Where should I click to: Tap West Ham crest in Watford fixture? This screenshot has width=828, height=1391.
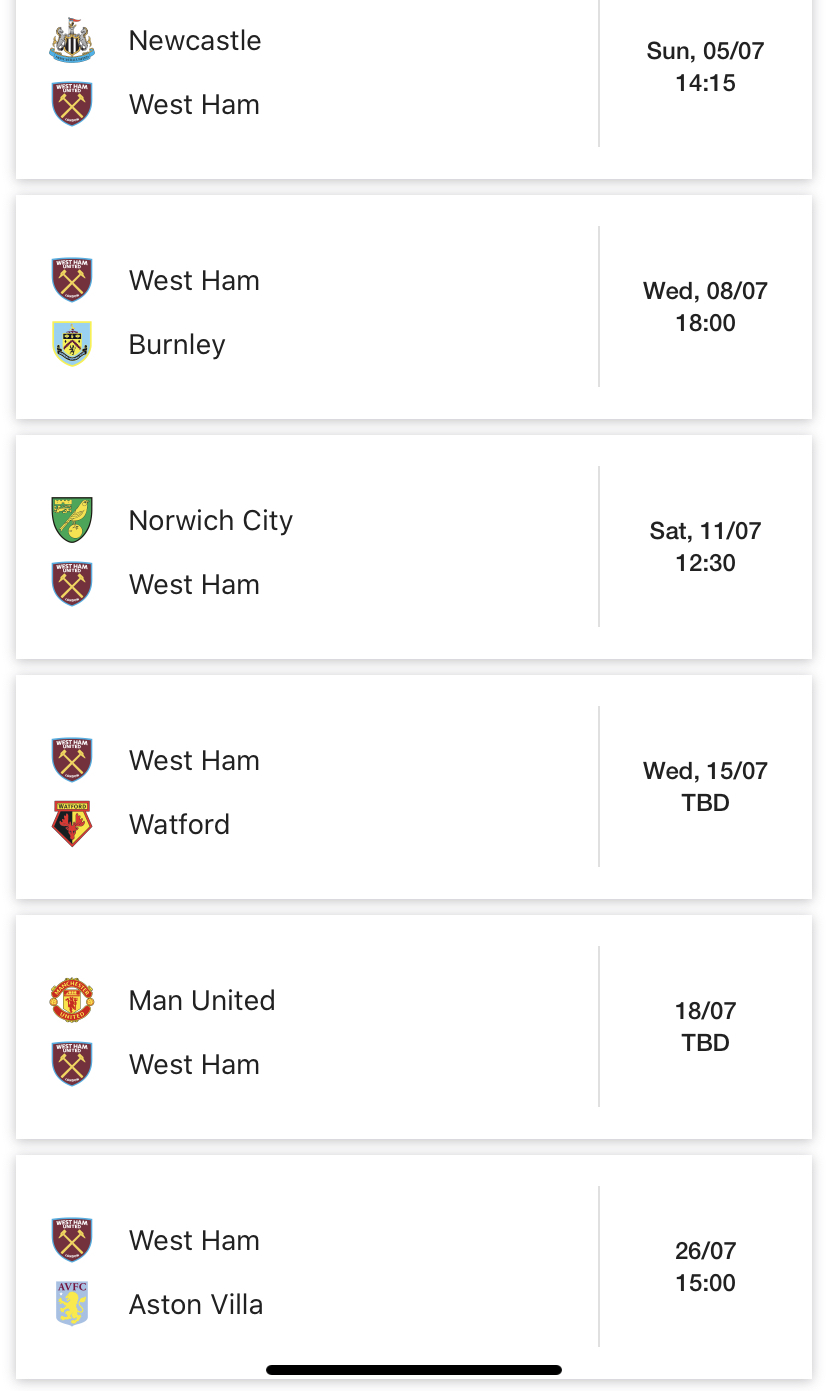72,760
